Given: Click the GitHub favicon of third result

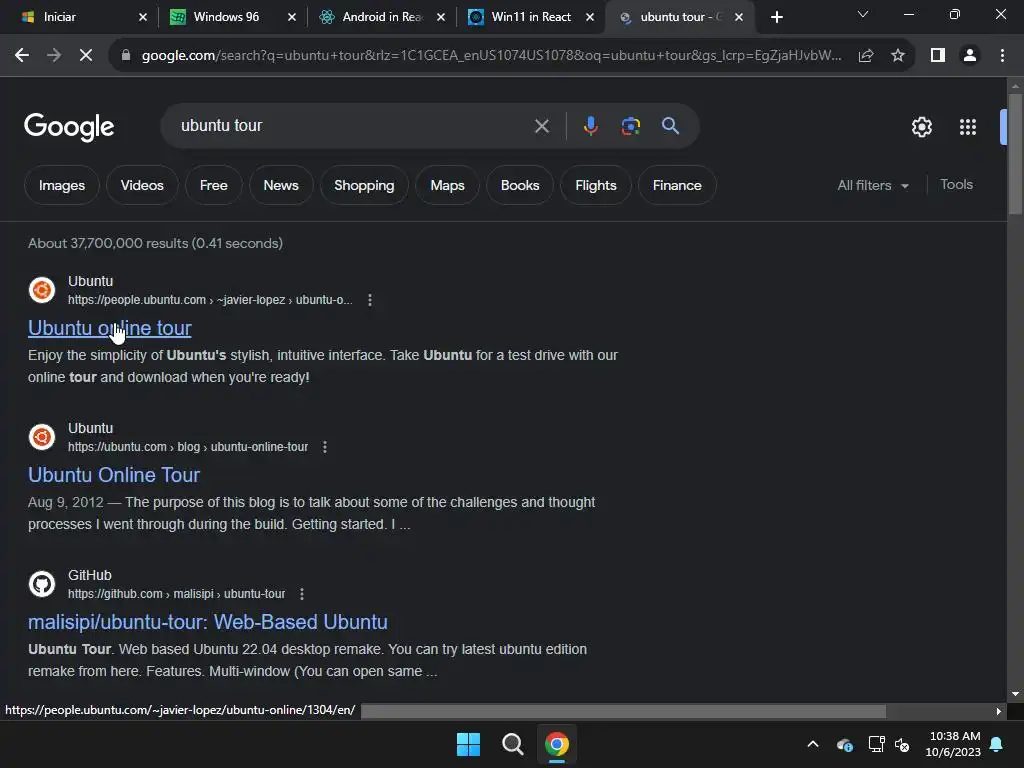Looking at the screenshot, I should click(42, 584).
